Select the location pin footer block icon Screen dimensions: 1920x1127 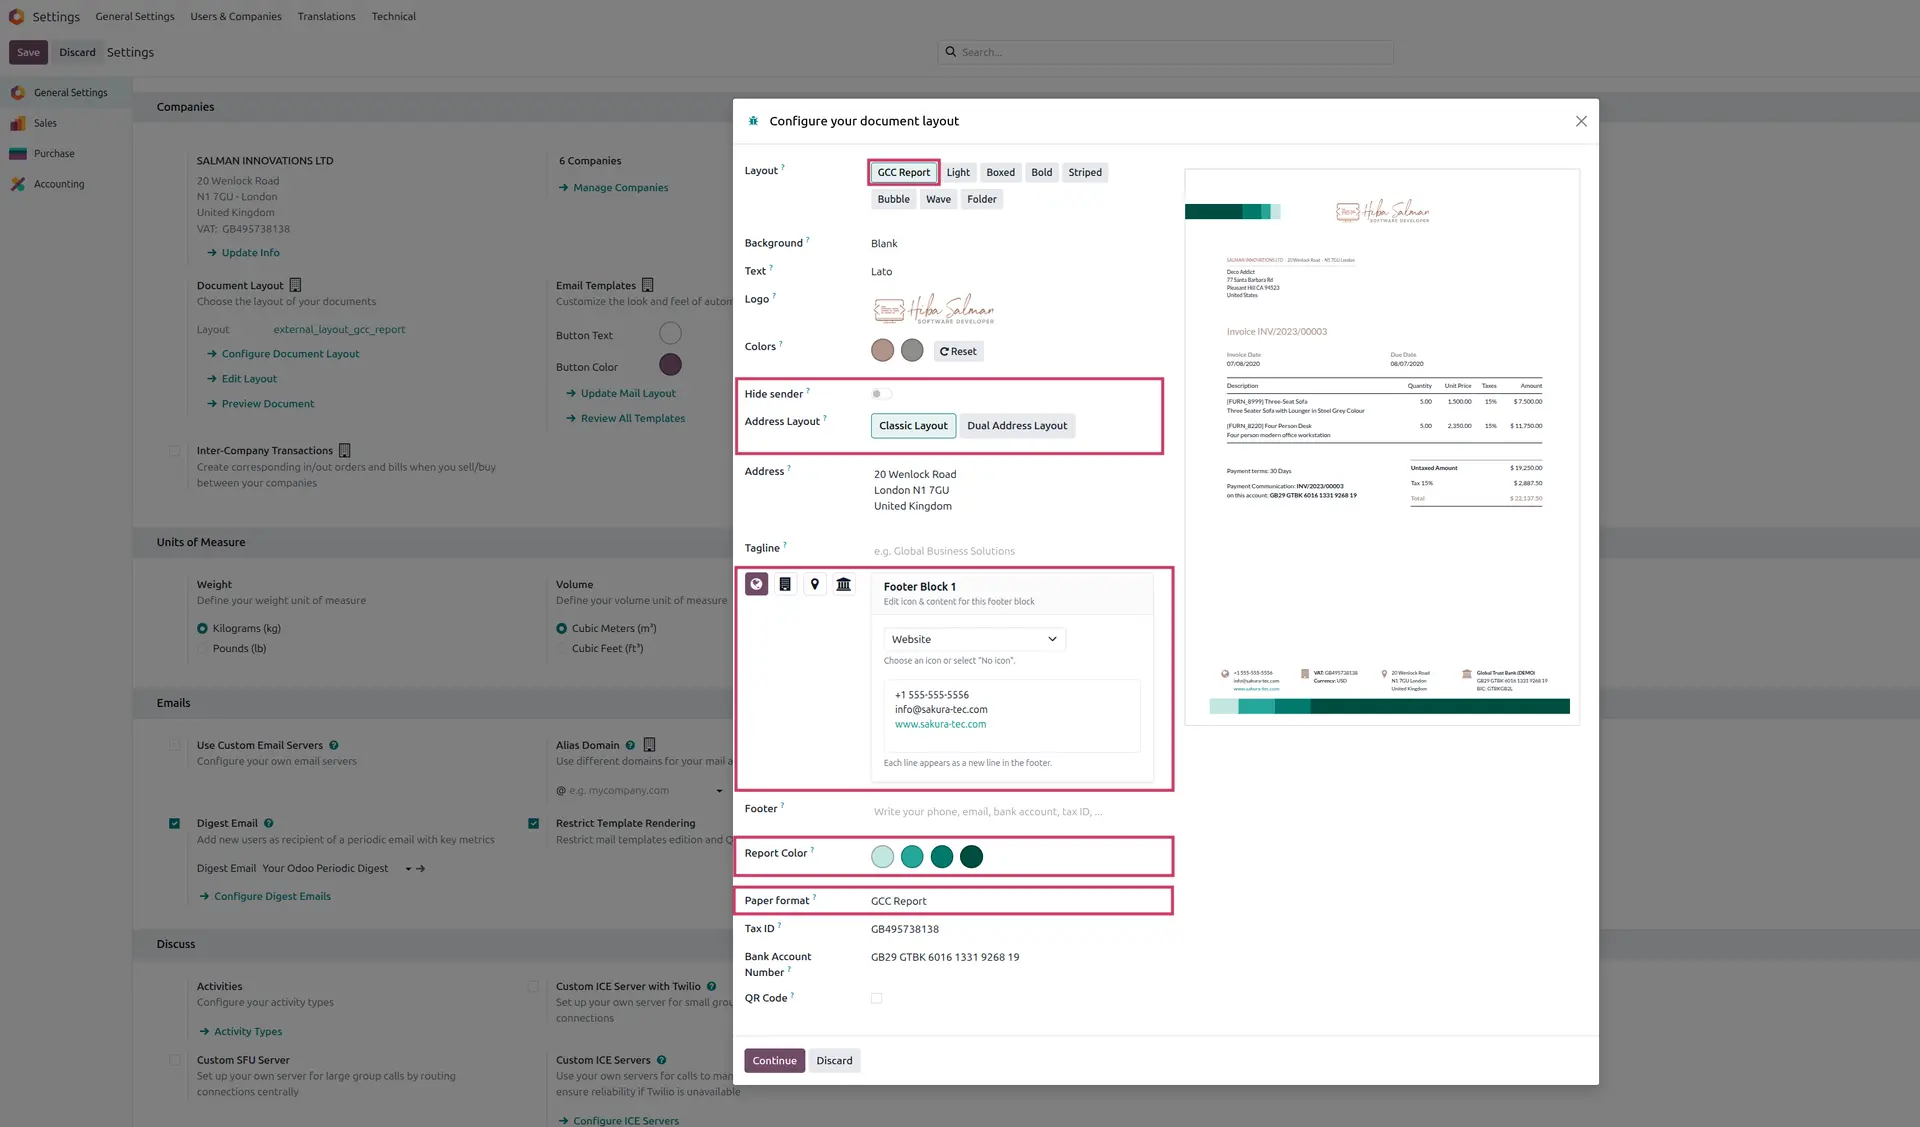pyautogui.click(x=815, y=584)
